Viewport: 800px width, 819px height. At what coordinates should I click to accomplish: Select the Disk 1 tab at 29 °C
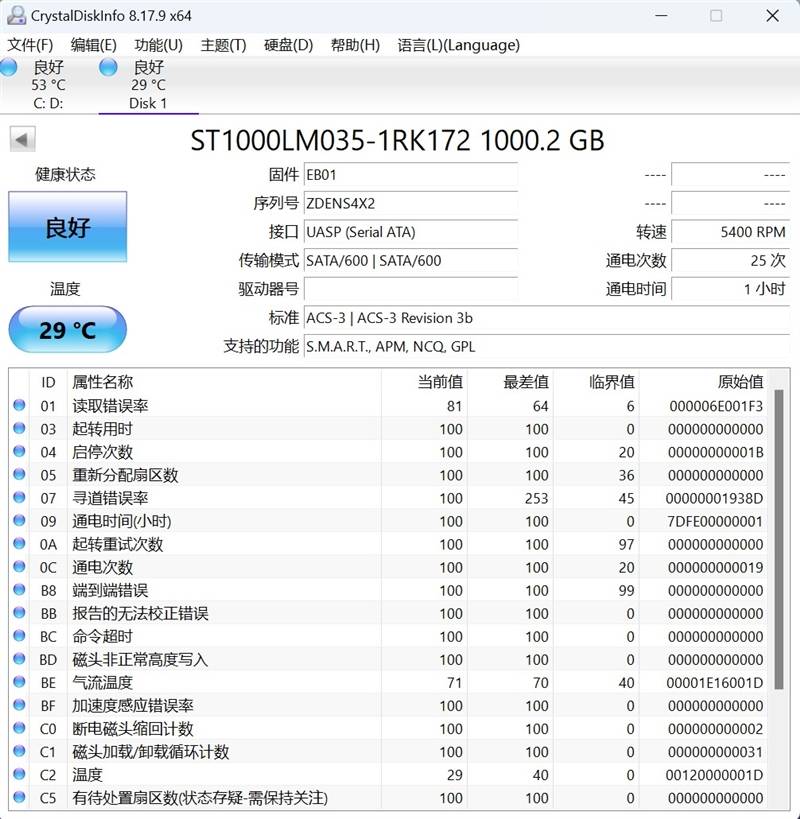pos(148,85)
